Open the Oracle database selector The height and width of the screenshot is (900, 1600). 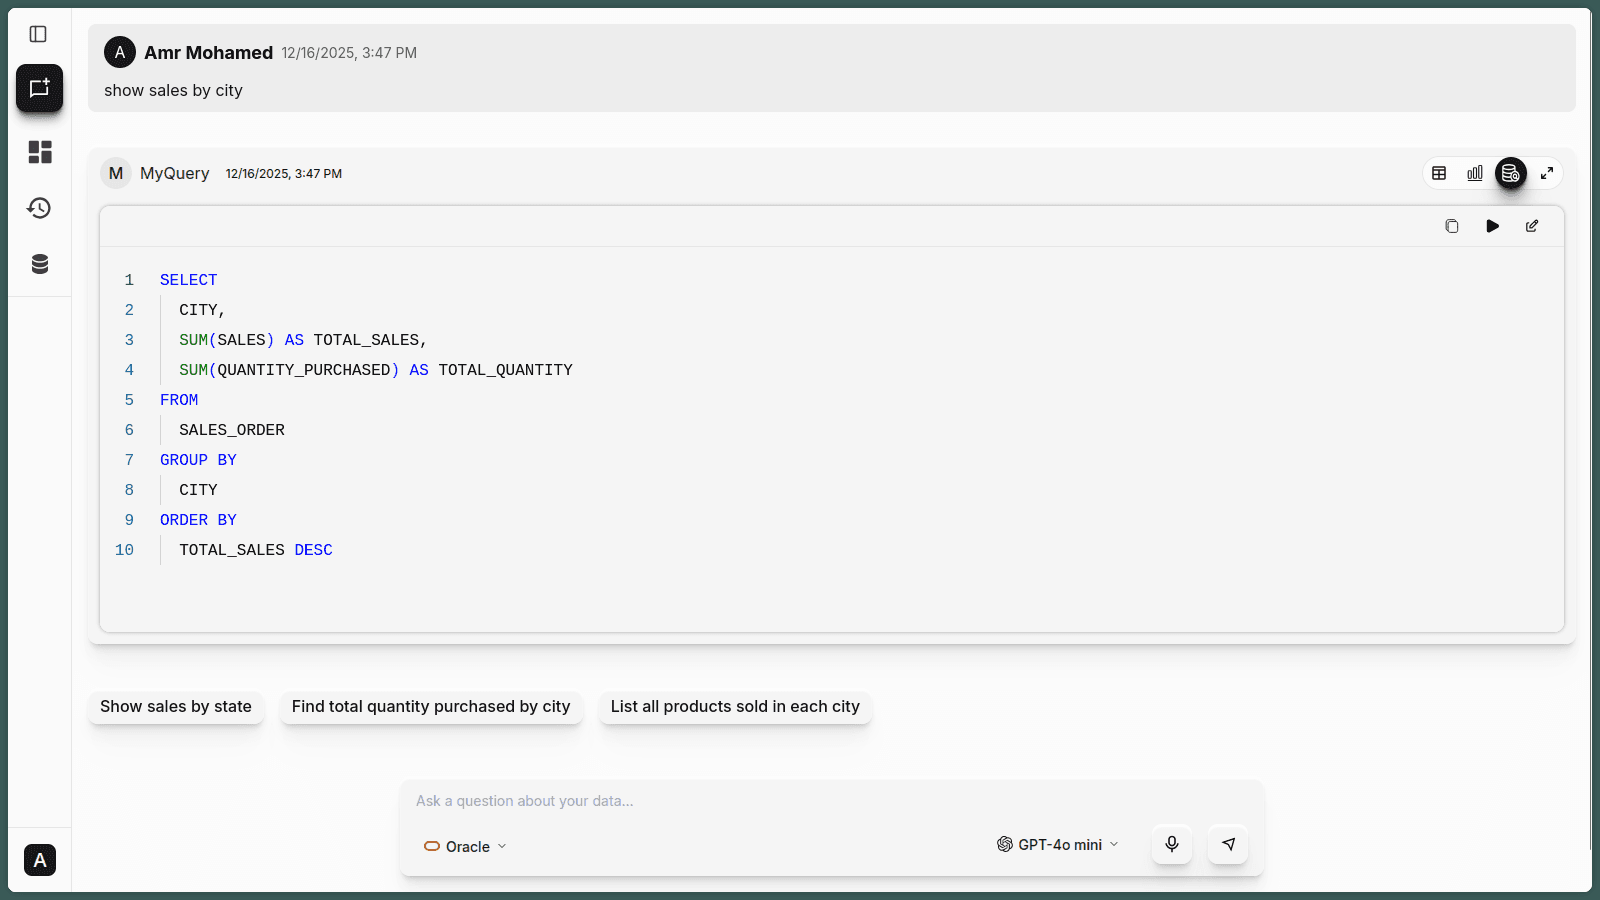tap(464, 846)
